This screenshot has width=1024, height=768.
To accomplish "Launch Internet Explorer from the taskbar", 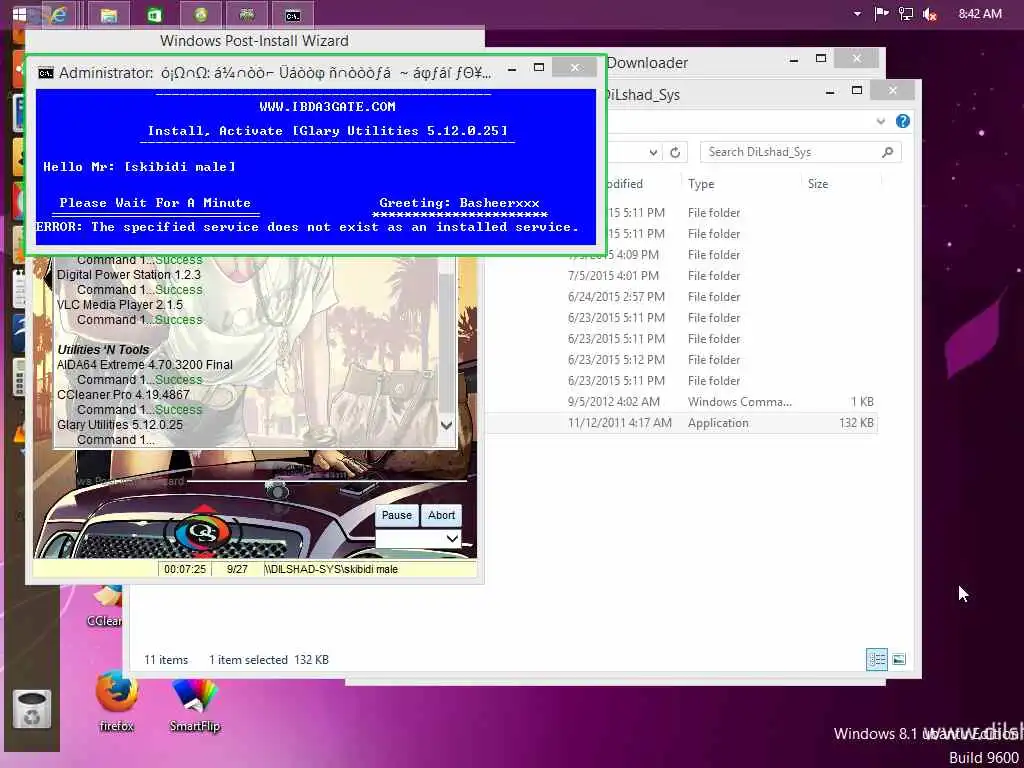I will coord(59,14).
